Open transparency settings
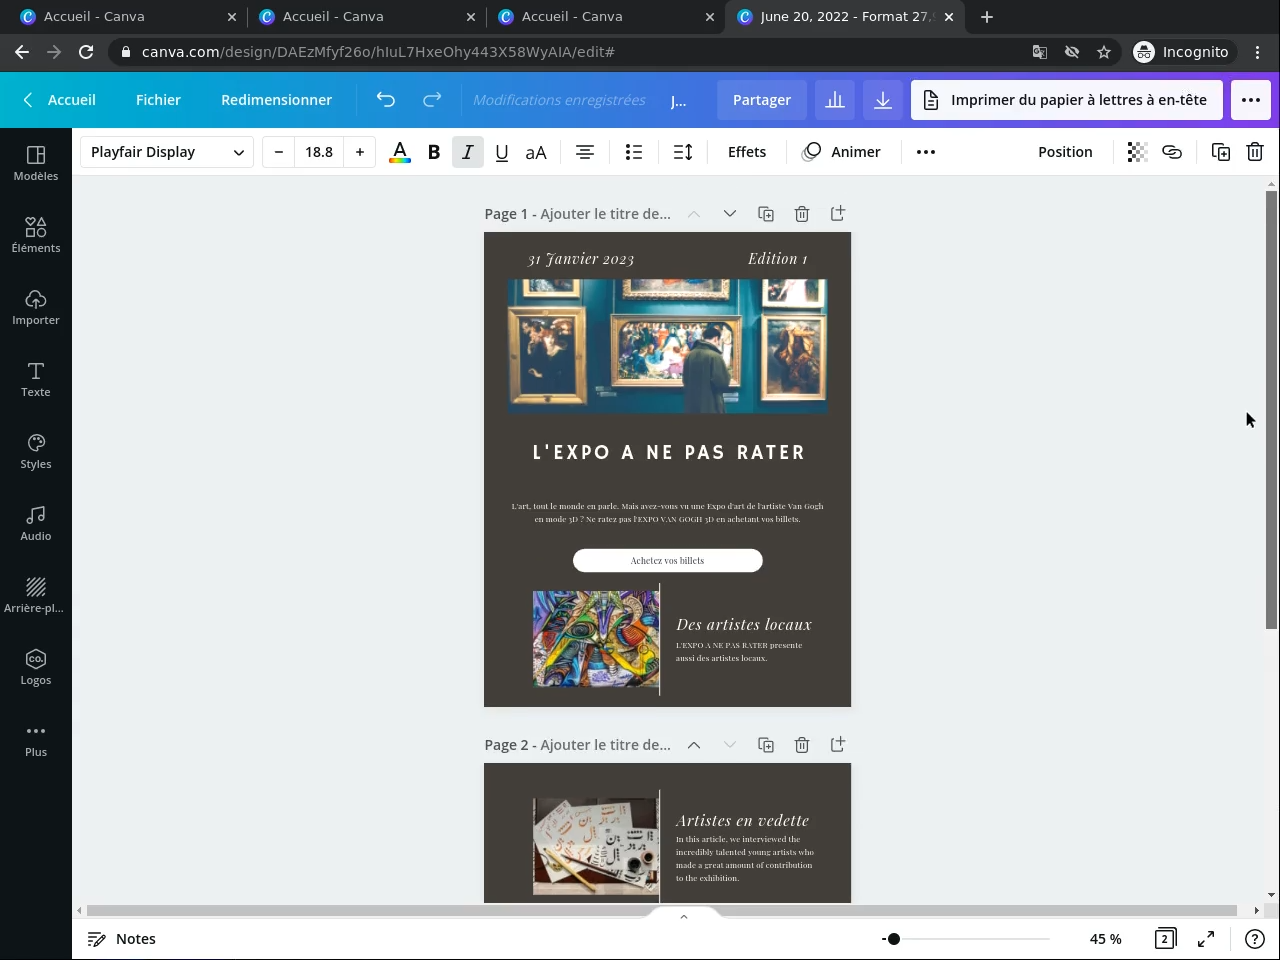Image resolution: width=1280 pixels, height=960 pixels. (x=1137, y=152)
